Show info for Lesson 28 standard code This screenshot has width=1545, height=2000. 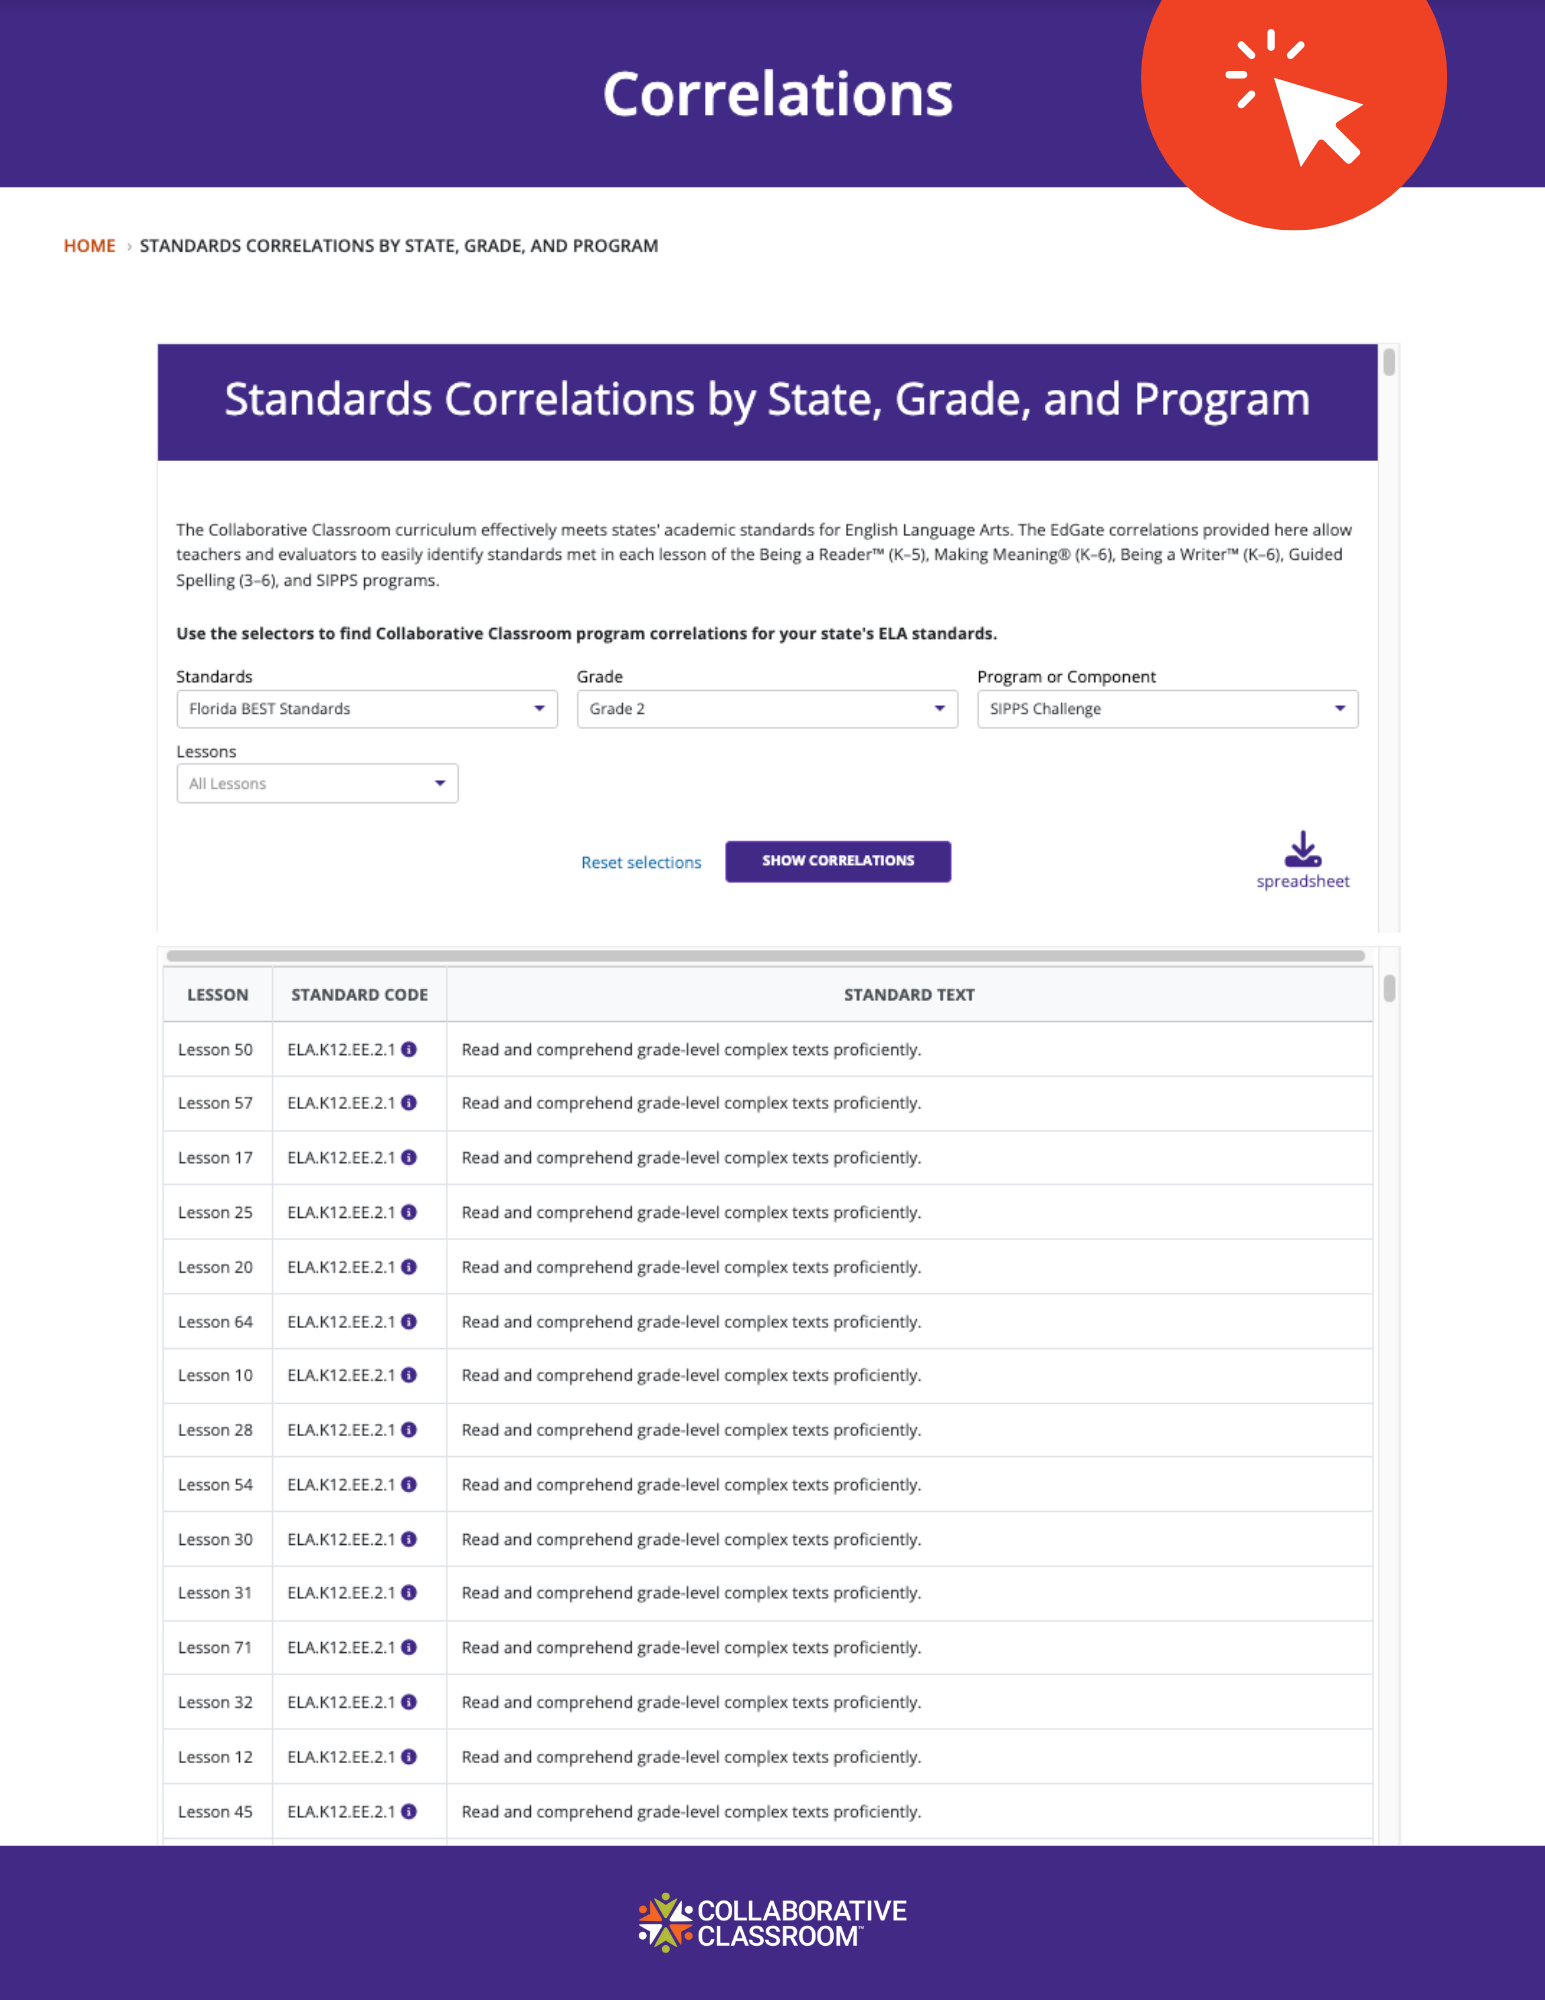pyautogui.click(x=409, y=1430)
